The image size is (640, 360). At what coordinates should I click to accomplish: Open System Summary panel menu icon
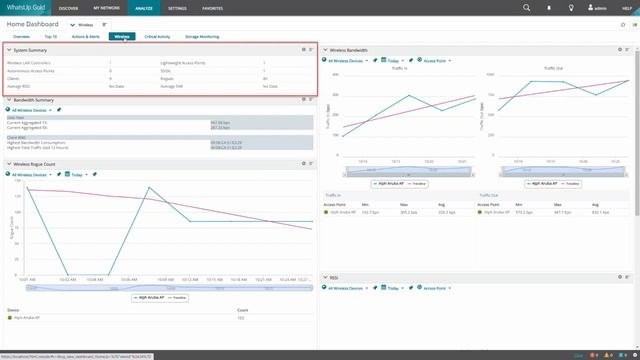point(311,50)
